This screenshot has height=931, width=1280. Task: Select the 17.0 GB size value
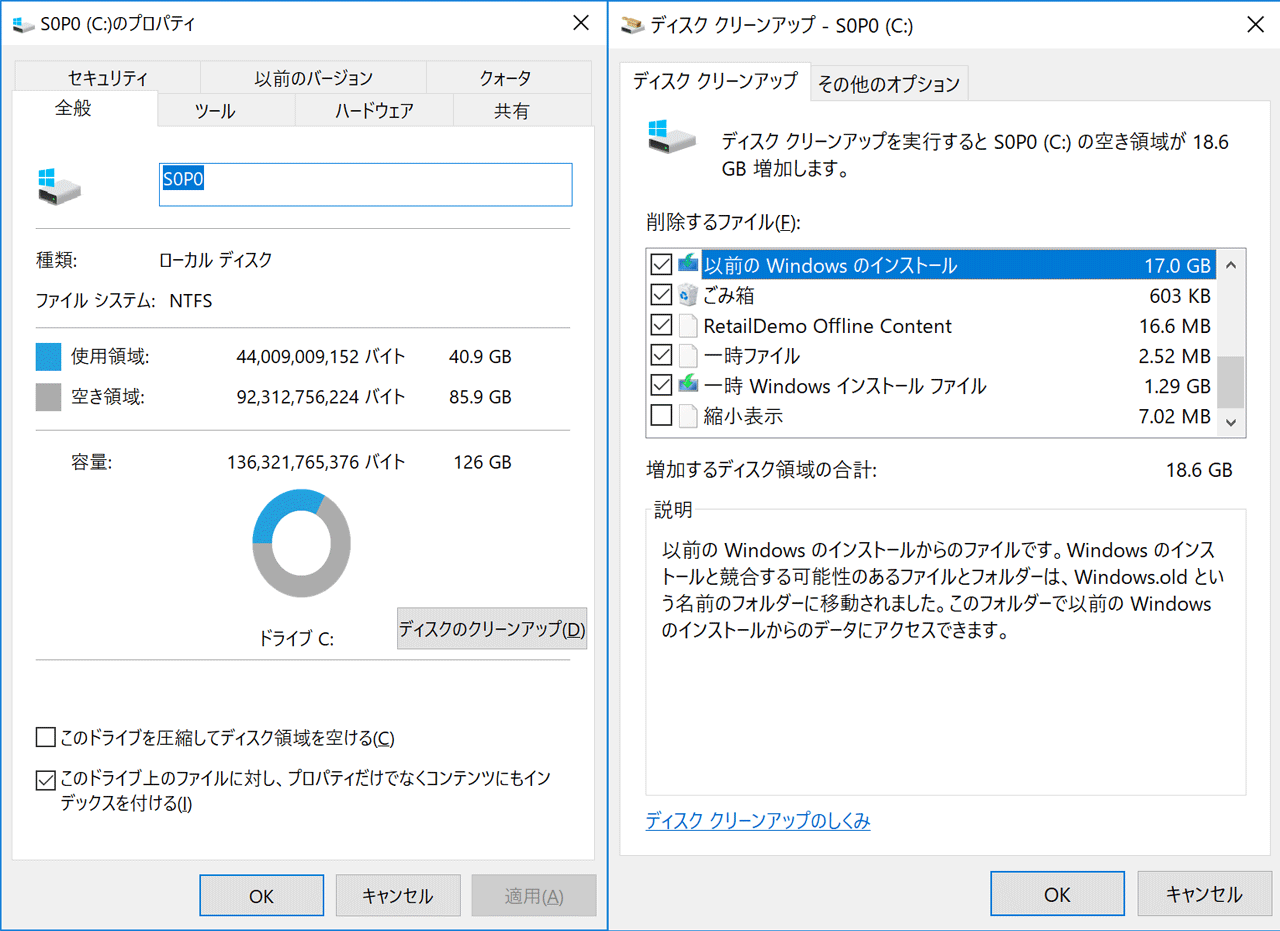tap(1178, 266)
